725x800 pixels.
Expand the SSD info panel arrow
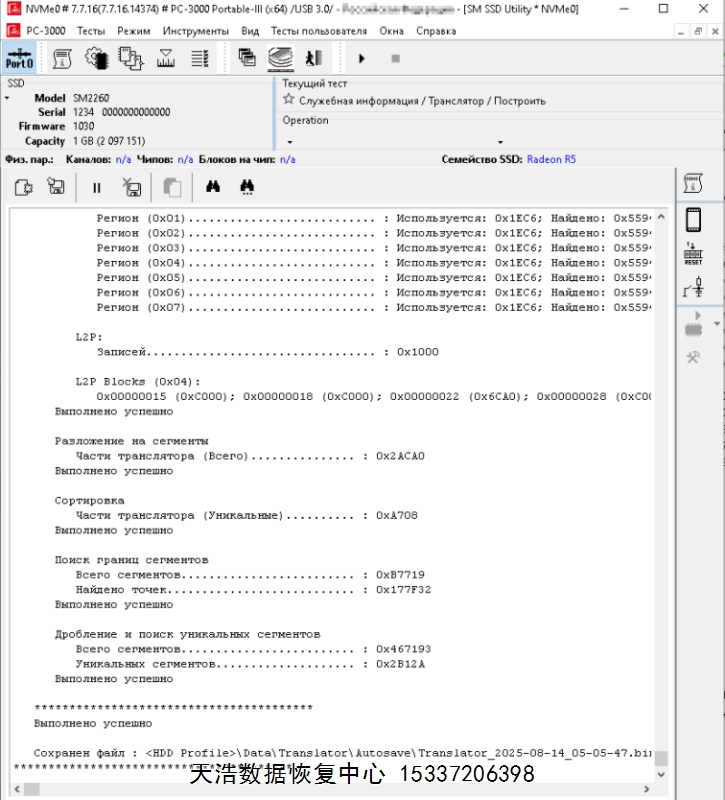(x=8, y=98)
